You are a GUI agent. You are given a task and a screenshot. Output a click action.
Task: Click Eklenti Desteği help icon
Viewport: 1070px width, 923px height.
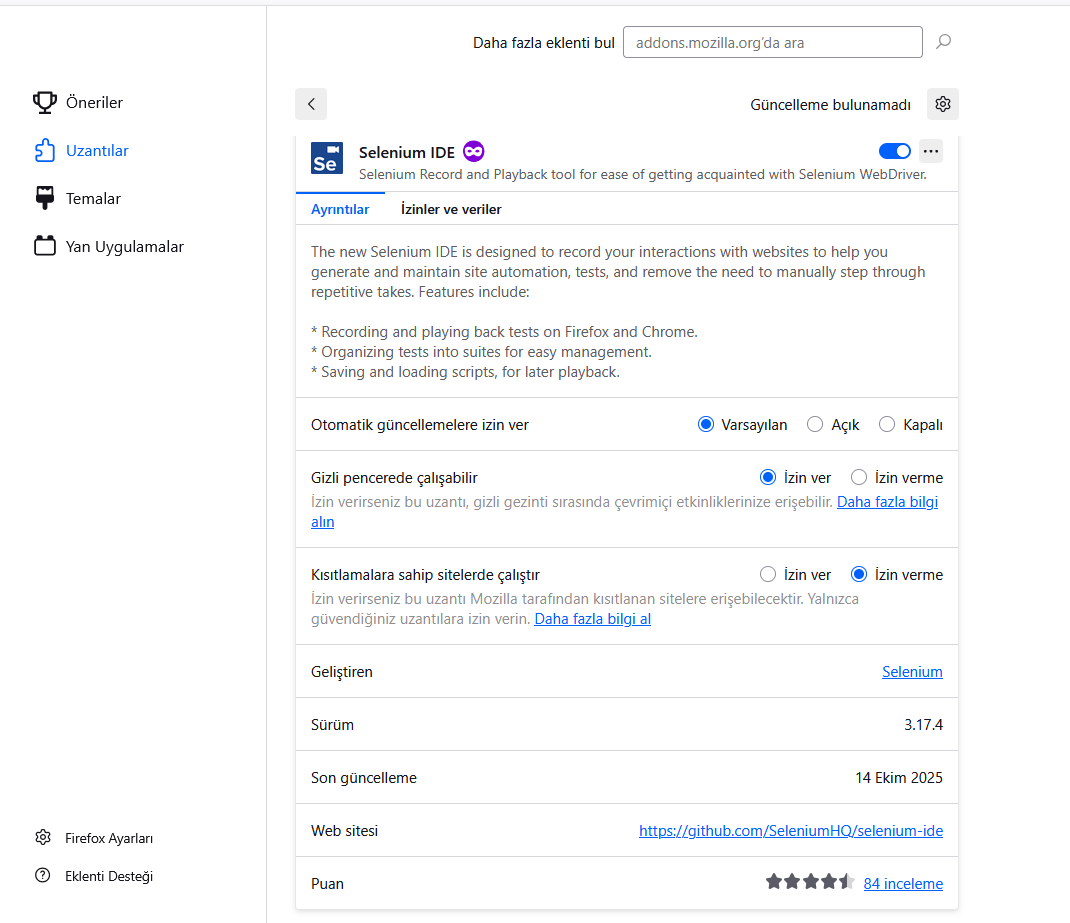[x=43, y=876]
